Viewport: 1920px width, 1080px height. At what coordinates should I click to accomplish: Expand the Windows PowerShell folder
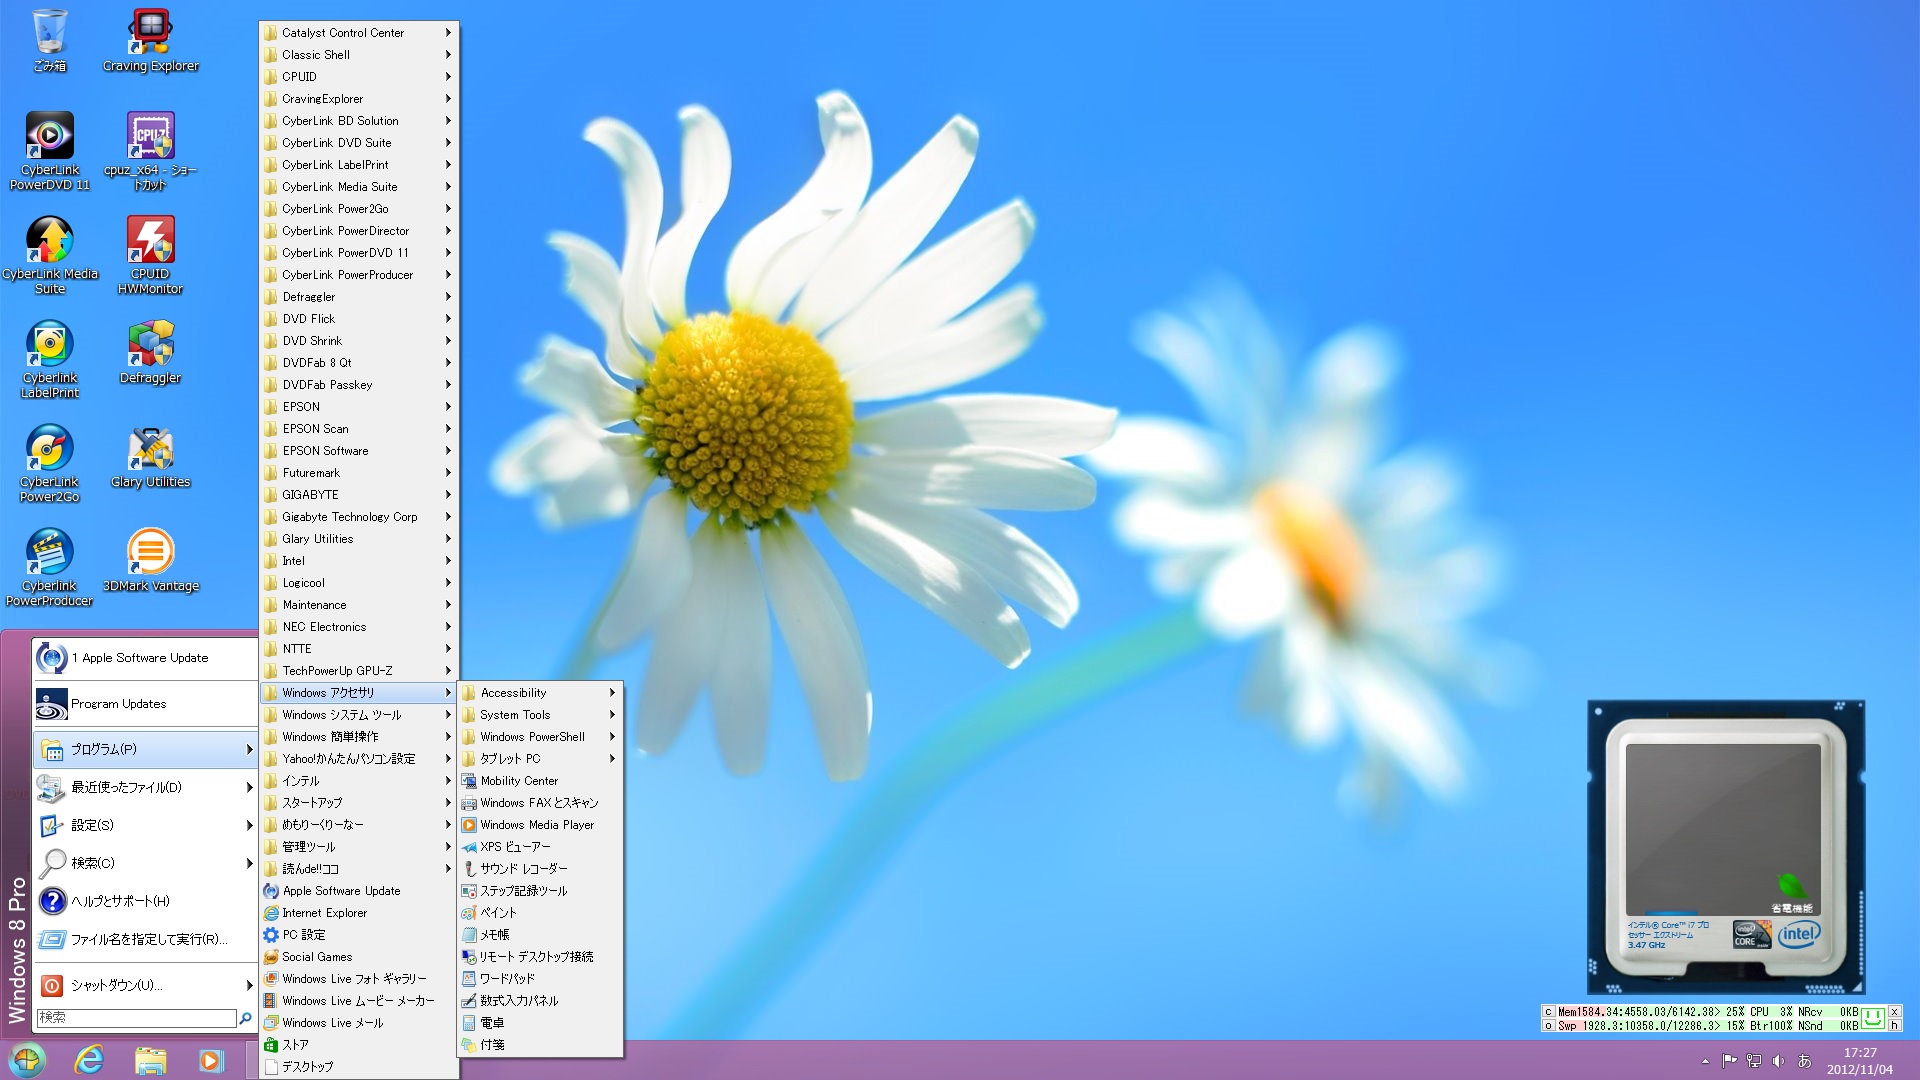click(x=540, y=737)
